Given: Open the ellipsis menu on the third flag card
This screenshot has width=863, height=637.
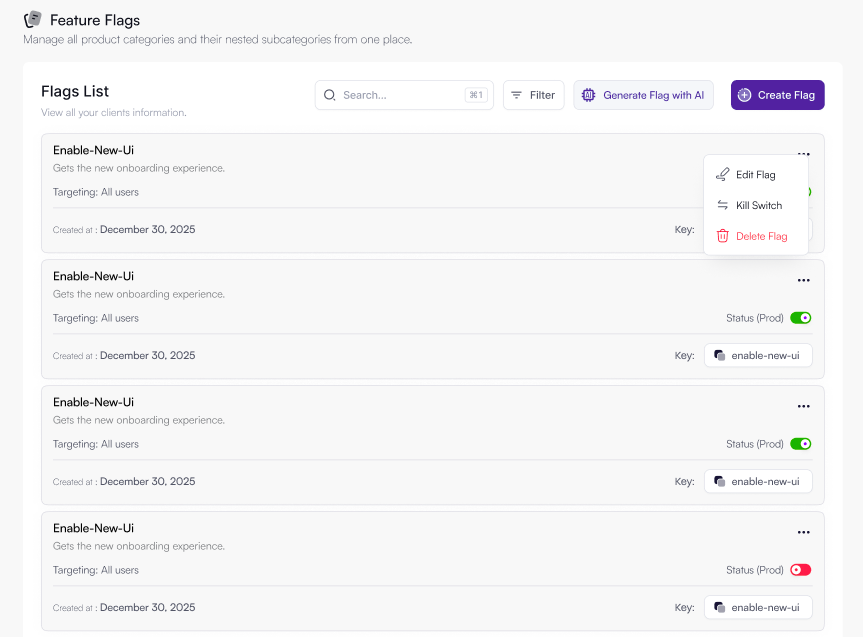Looking at the screenshot, I should [803, 406].
